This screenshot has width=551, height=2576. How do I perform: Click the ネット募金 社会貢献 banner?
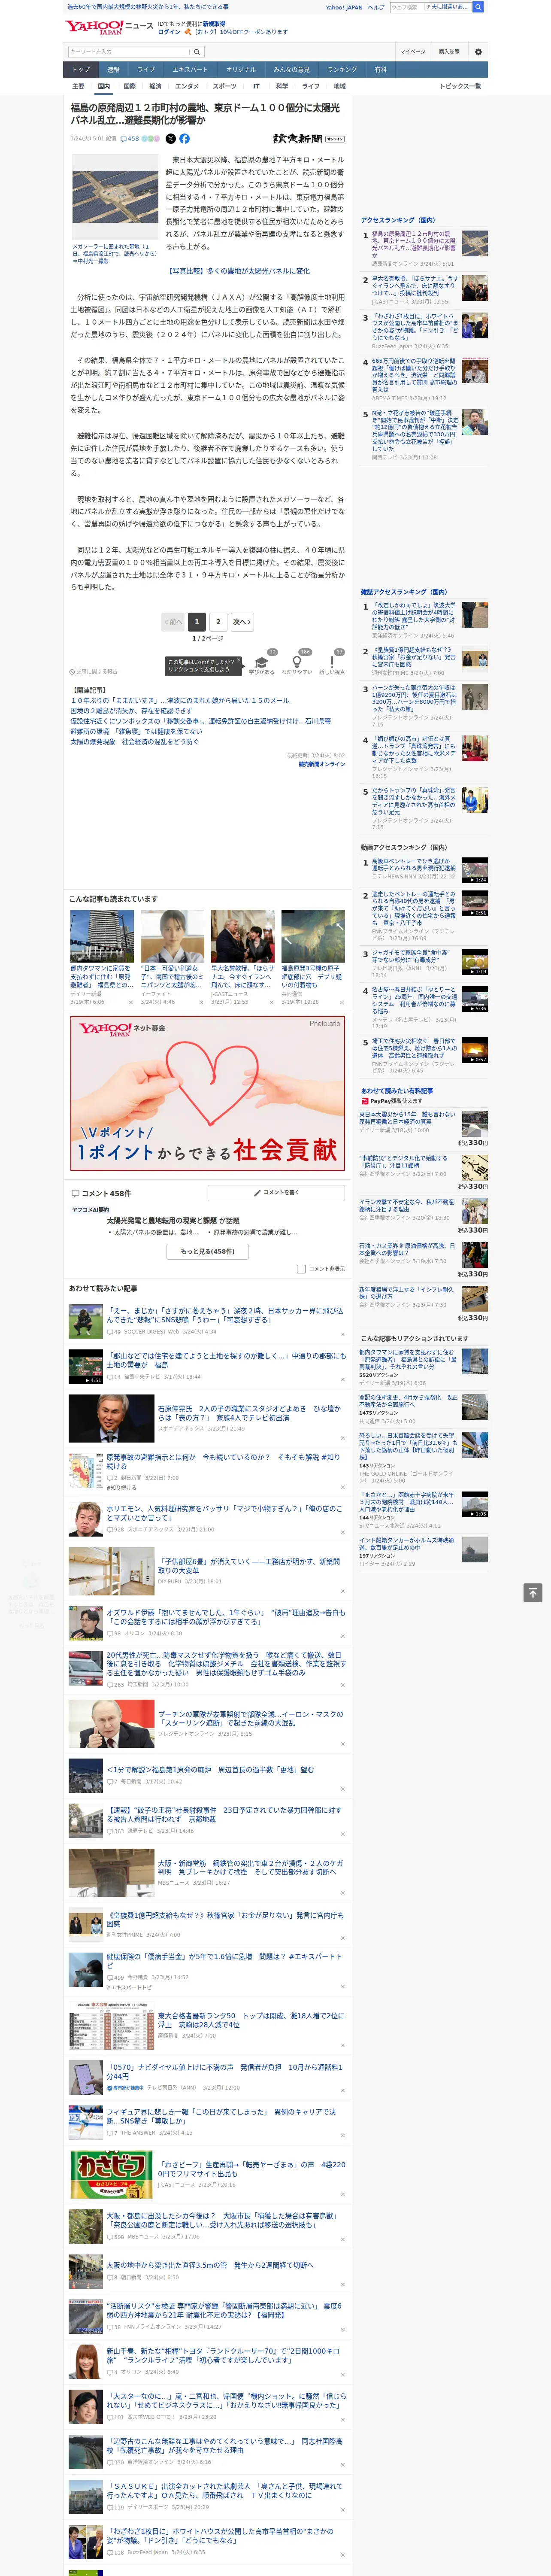click(x=208, y=1093)
